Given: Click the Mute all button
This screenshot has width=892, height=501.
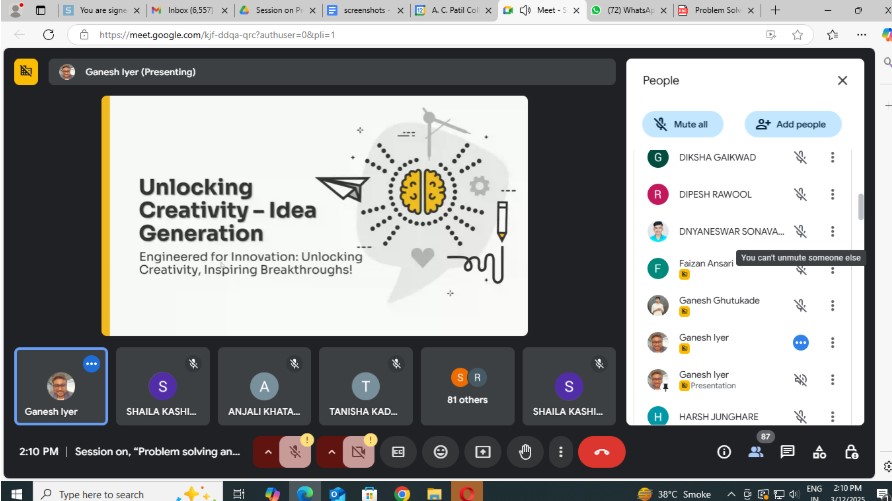Looking at the screenshot, I should [x=681, y=124].
